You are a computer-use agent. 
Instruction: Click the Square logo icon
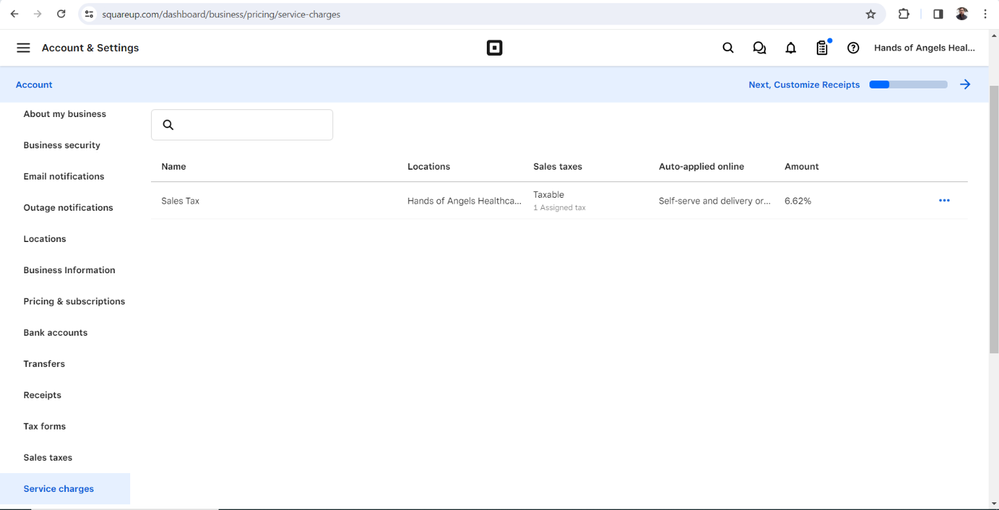point(494,48)
